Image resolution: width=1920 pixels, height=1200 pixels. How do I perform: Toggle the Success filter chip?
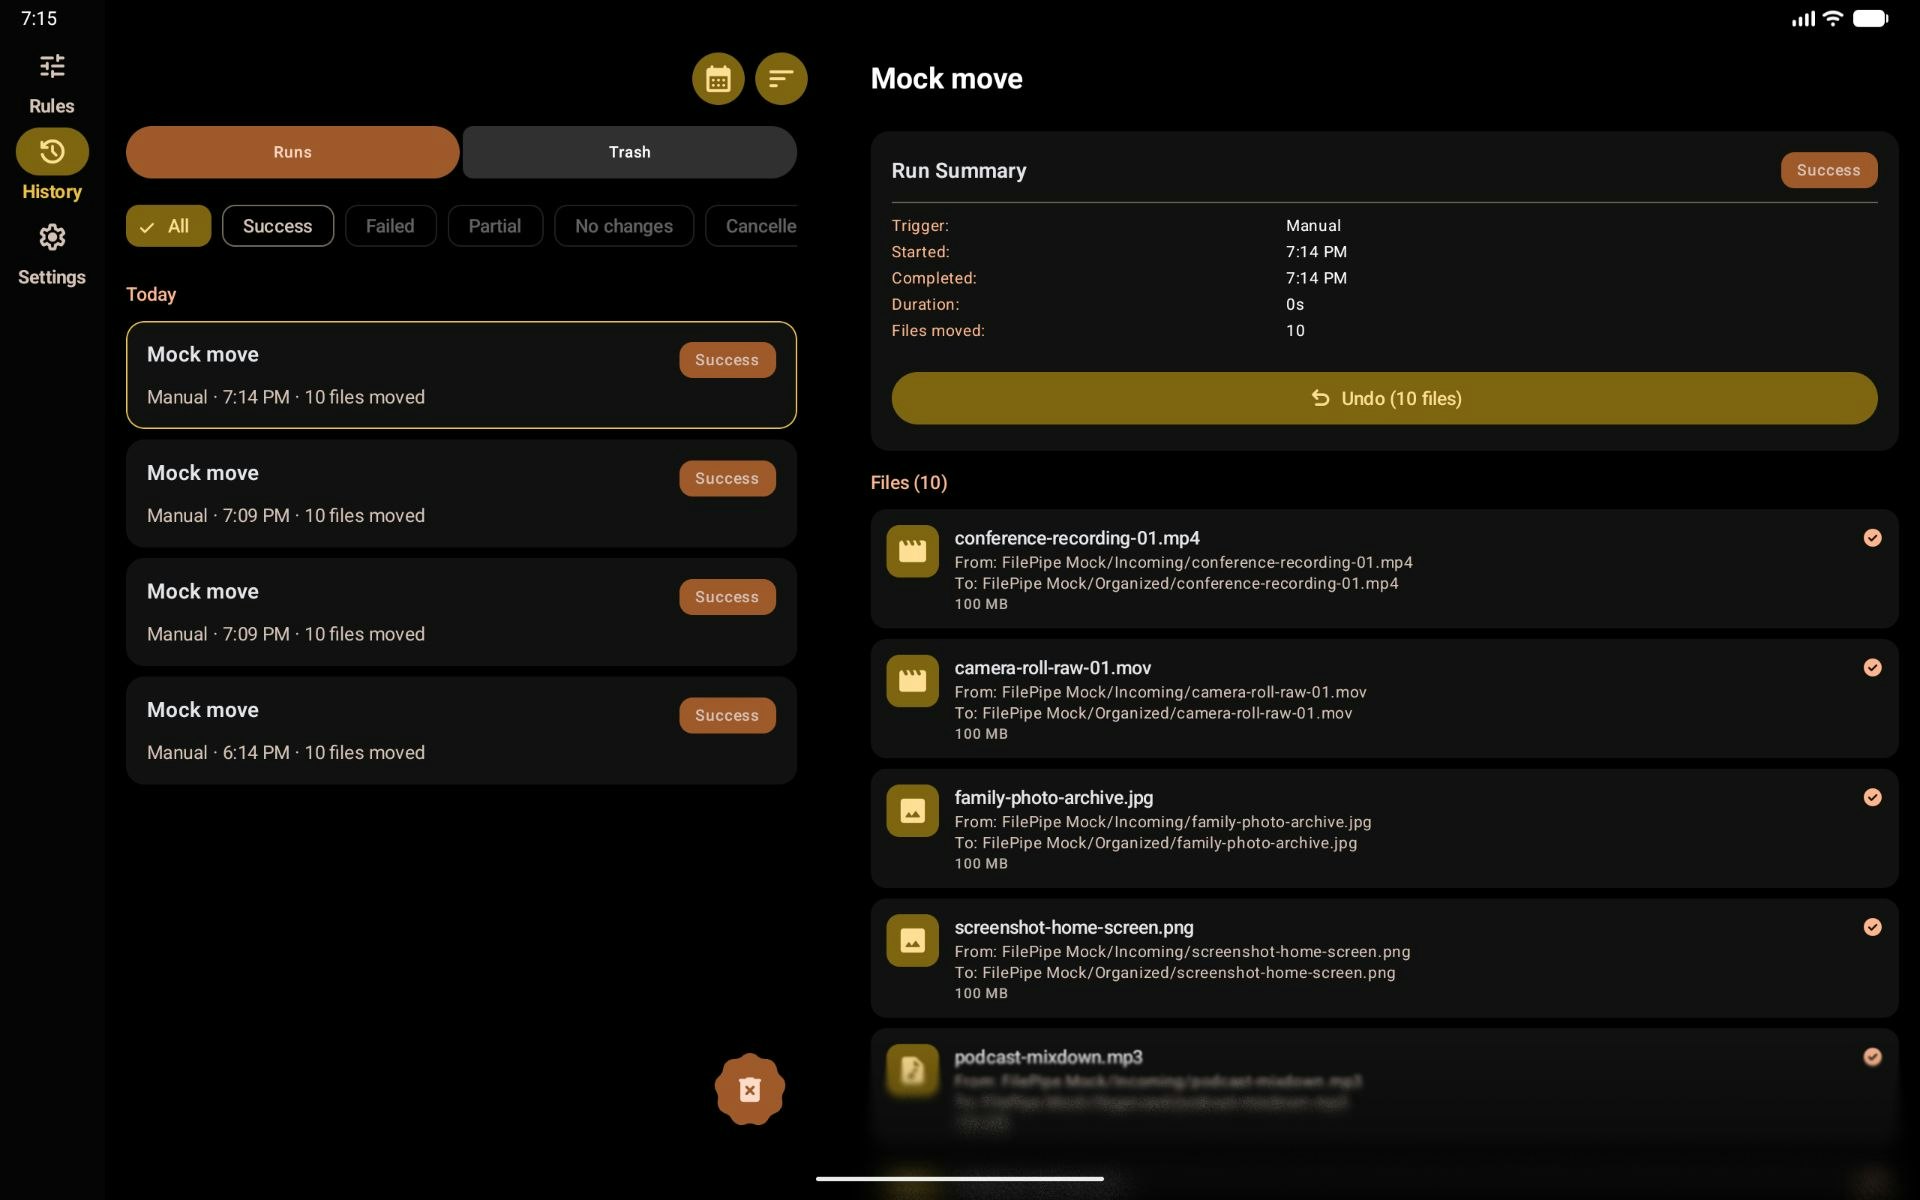[x=278, y=226]
